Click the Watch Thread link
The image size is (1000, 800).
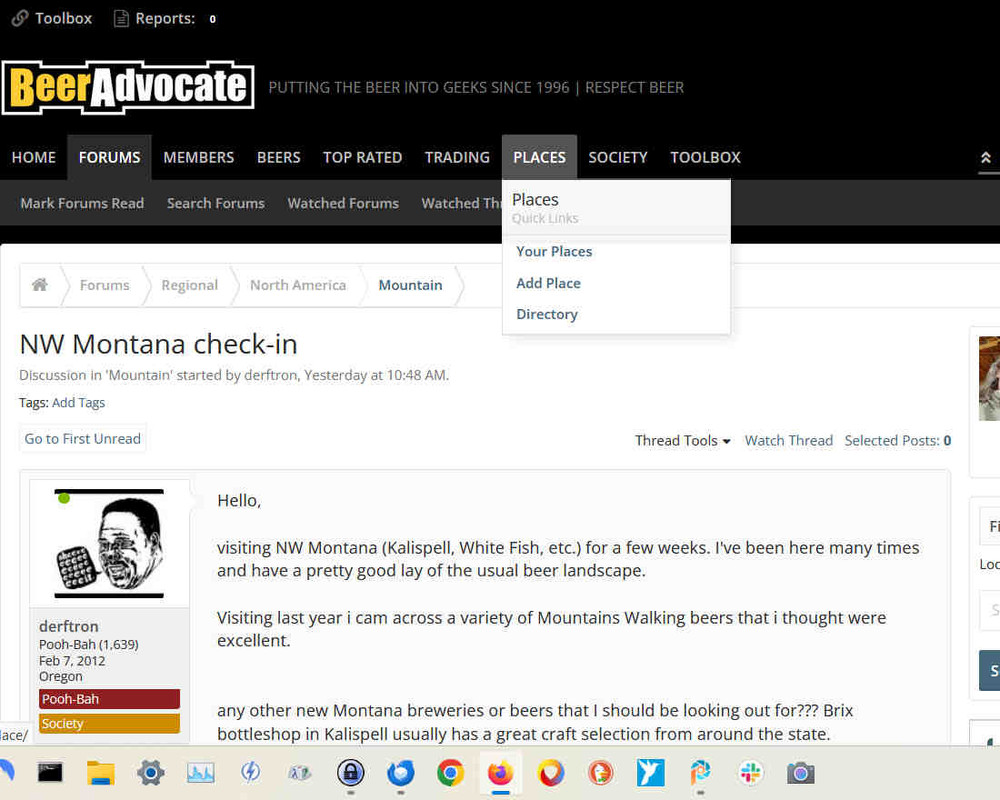point(788,441)
